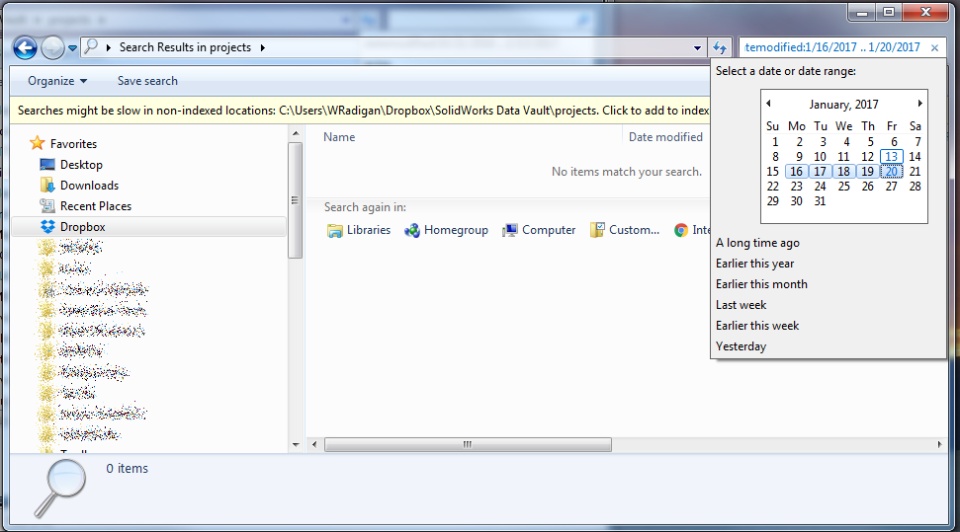Screen dimensions: 960x532
Task: Click the Dropbox icon in navigation pane
Action: point(48,227)
